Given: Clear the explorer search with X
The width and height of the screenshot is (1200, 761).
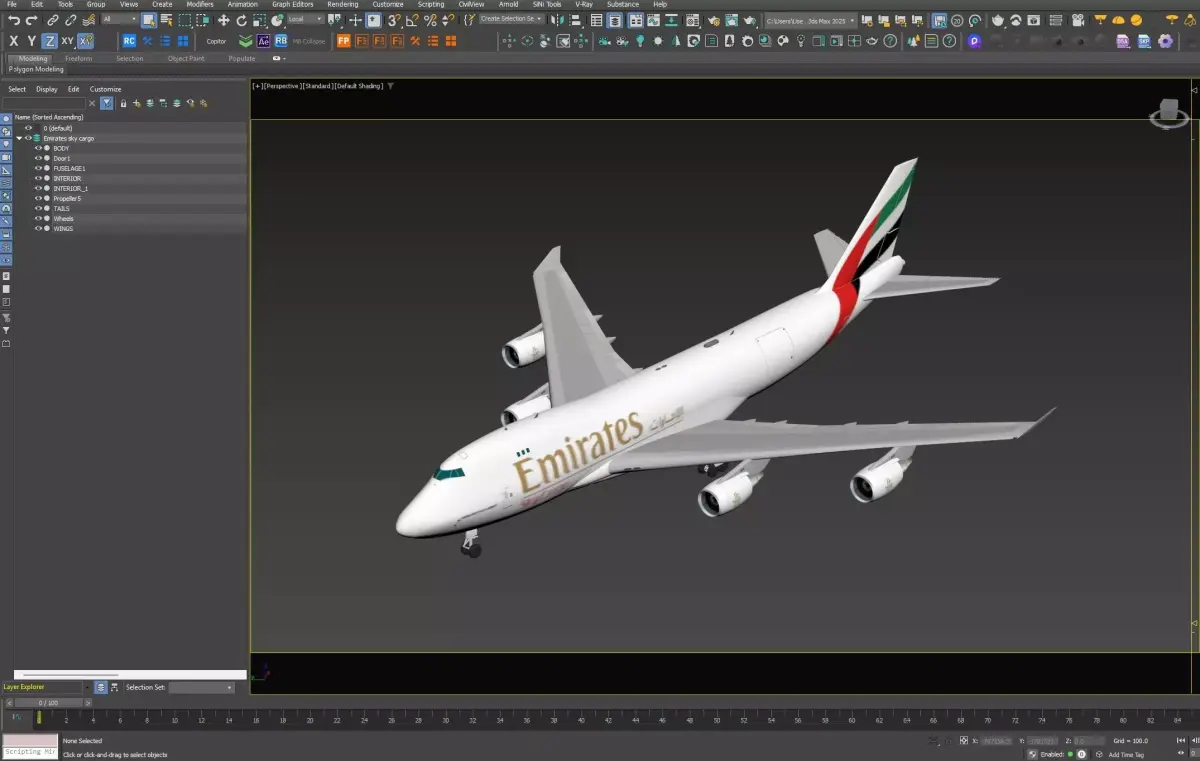Looking at the screenshot, I should point(92,103).
